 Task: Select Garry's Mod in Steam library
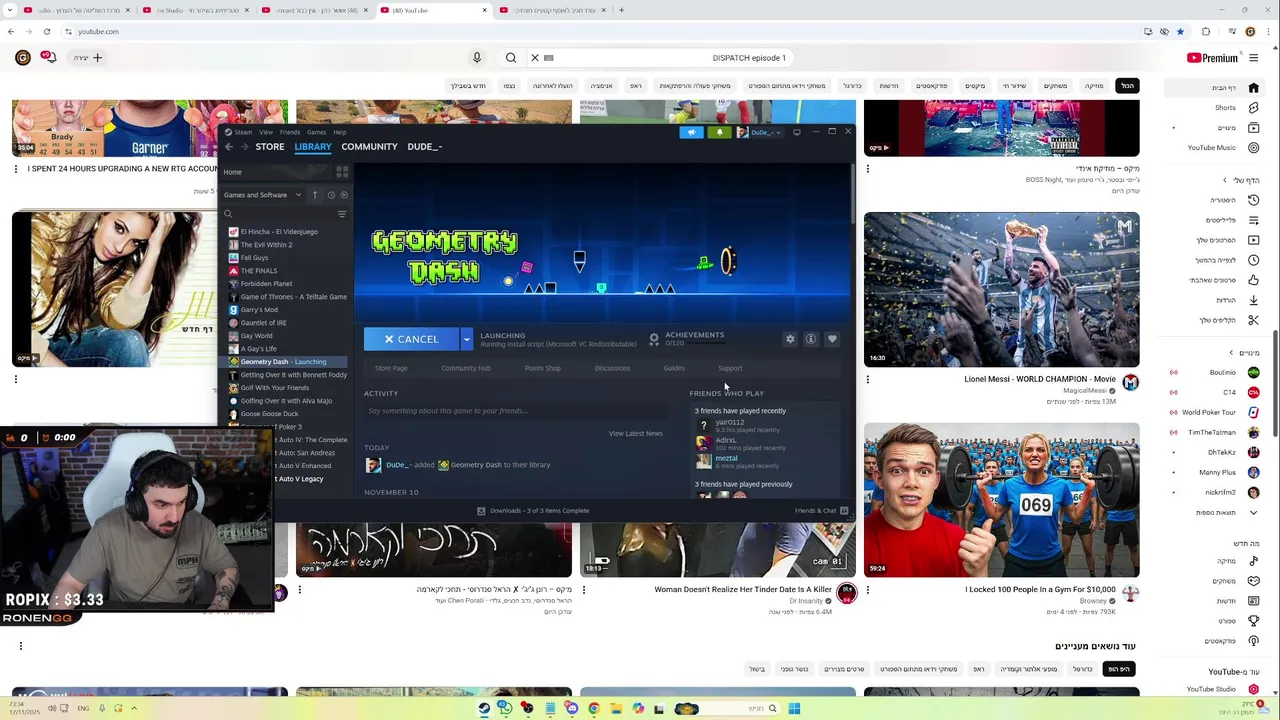click(259, 310)
